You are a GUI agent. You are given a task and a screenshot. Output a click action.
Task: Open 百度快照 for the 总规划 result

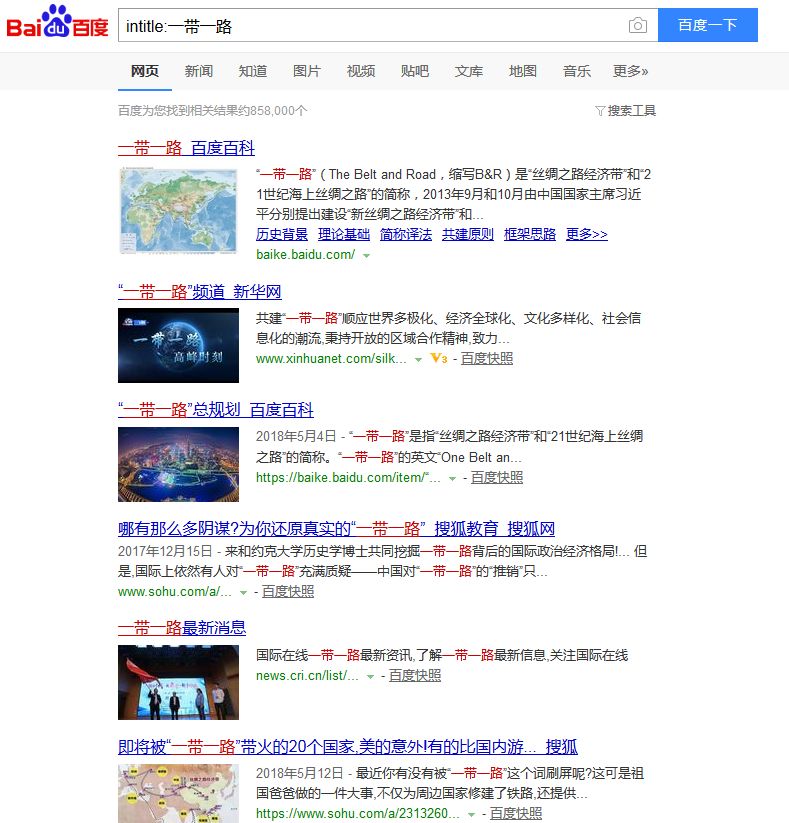pos(497,478)
